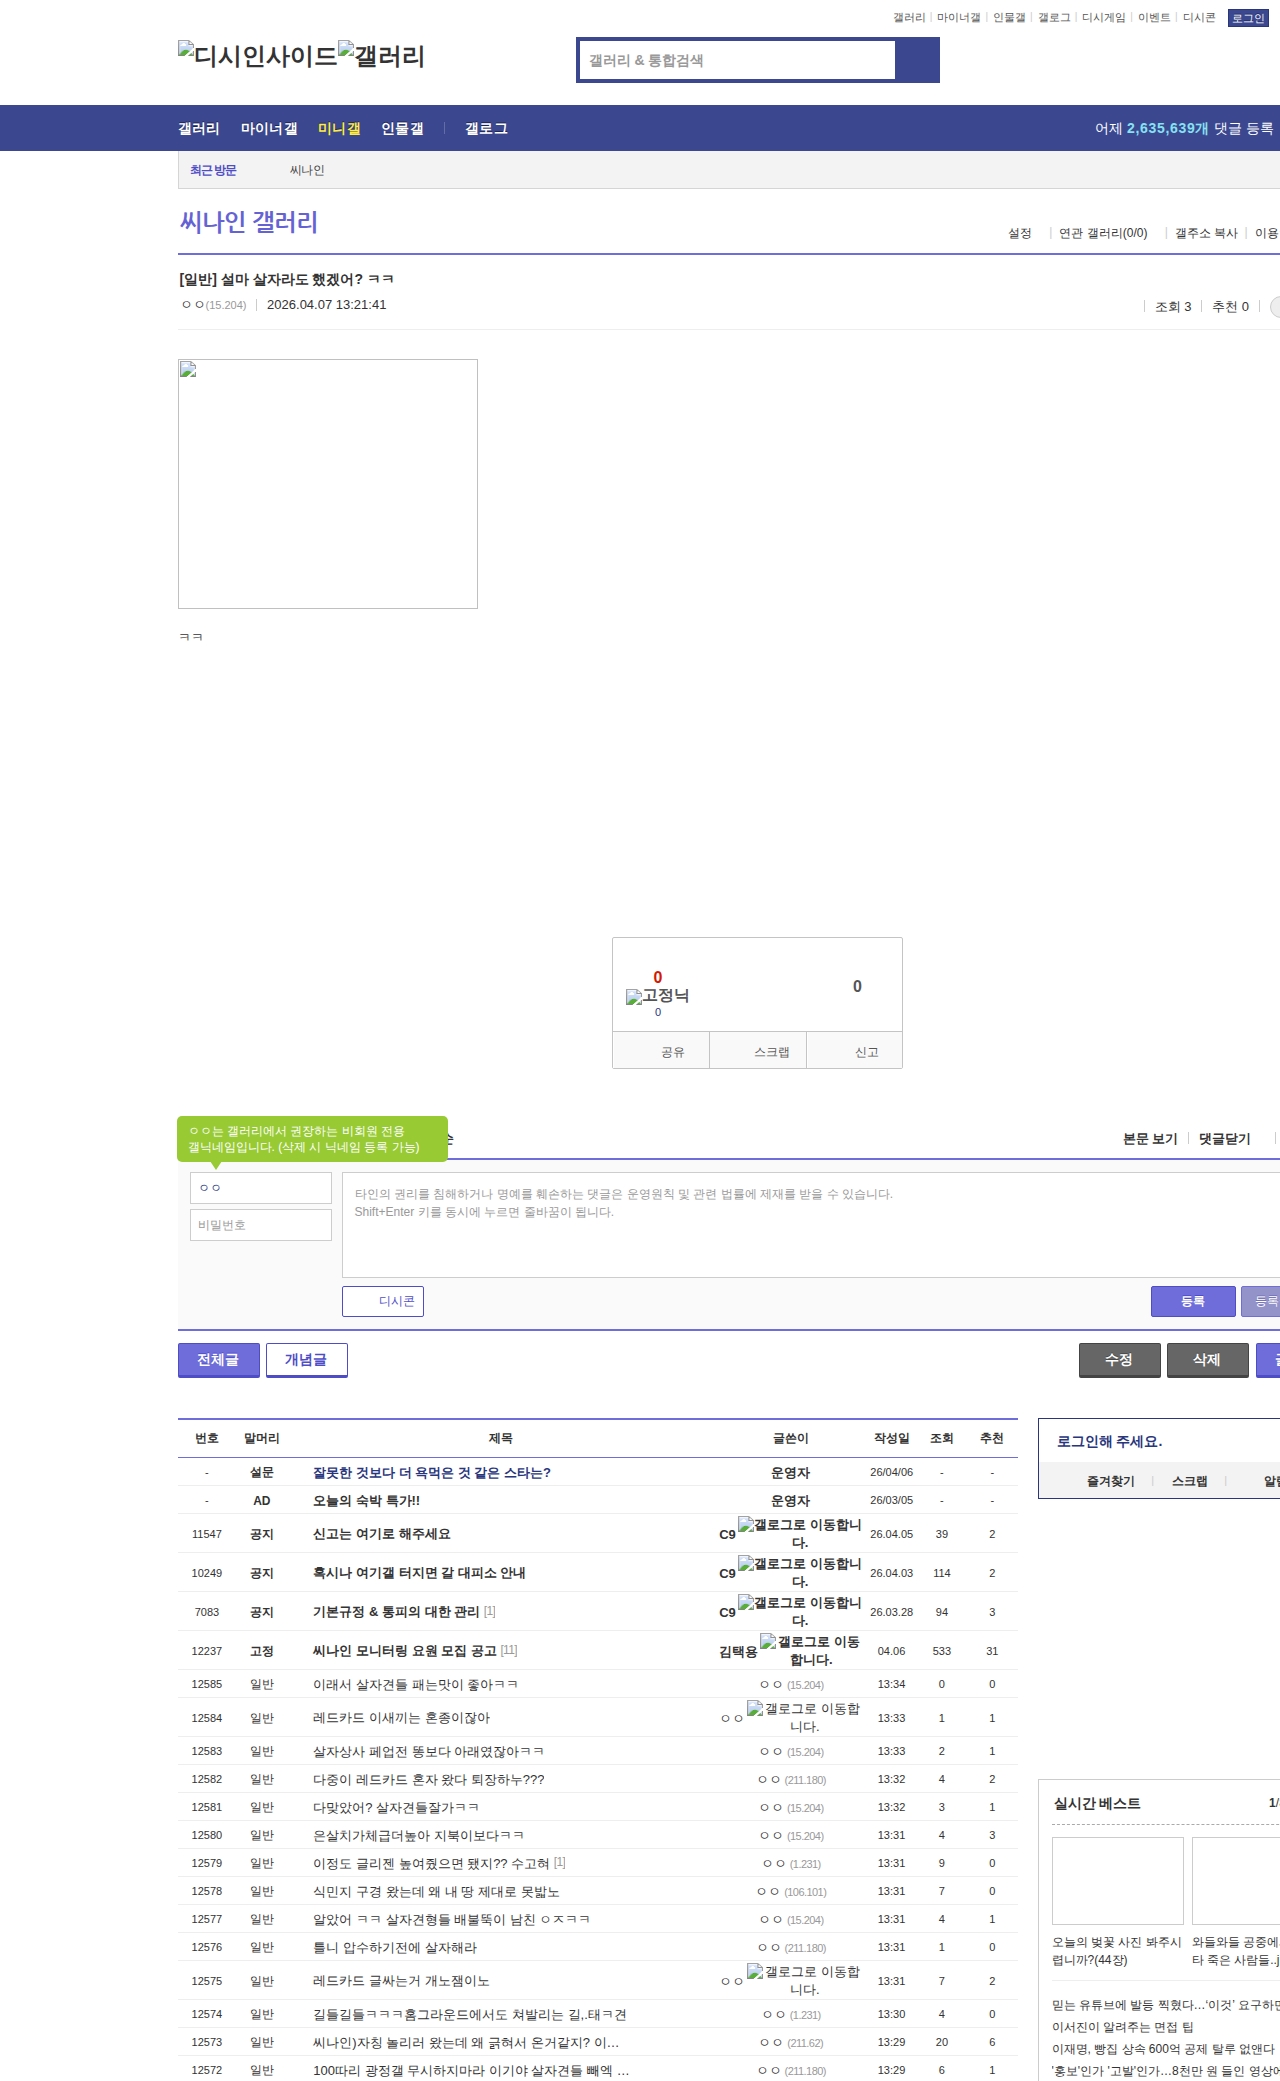Viewport: 1280px width, 2081px height.
Task: Open 디시게임 link in top utility bar
Action: 1104,18
